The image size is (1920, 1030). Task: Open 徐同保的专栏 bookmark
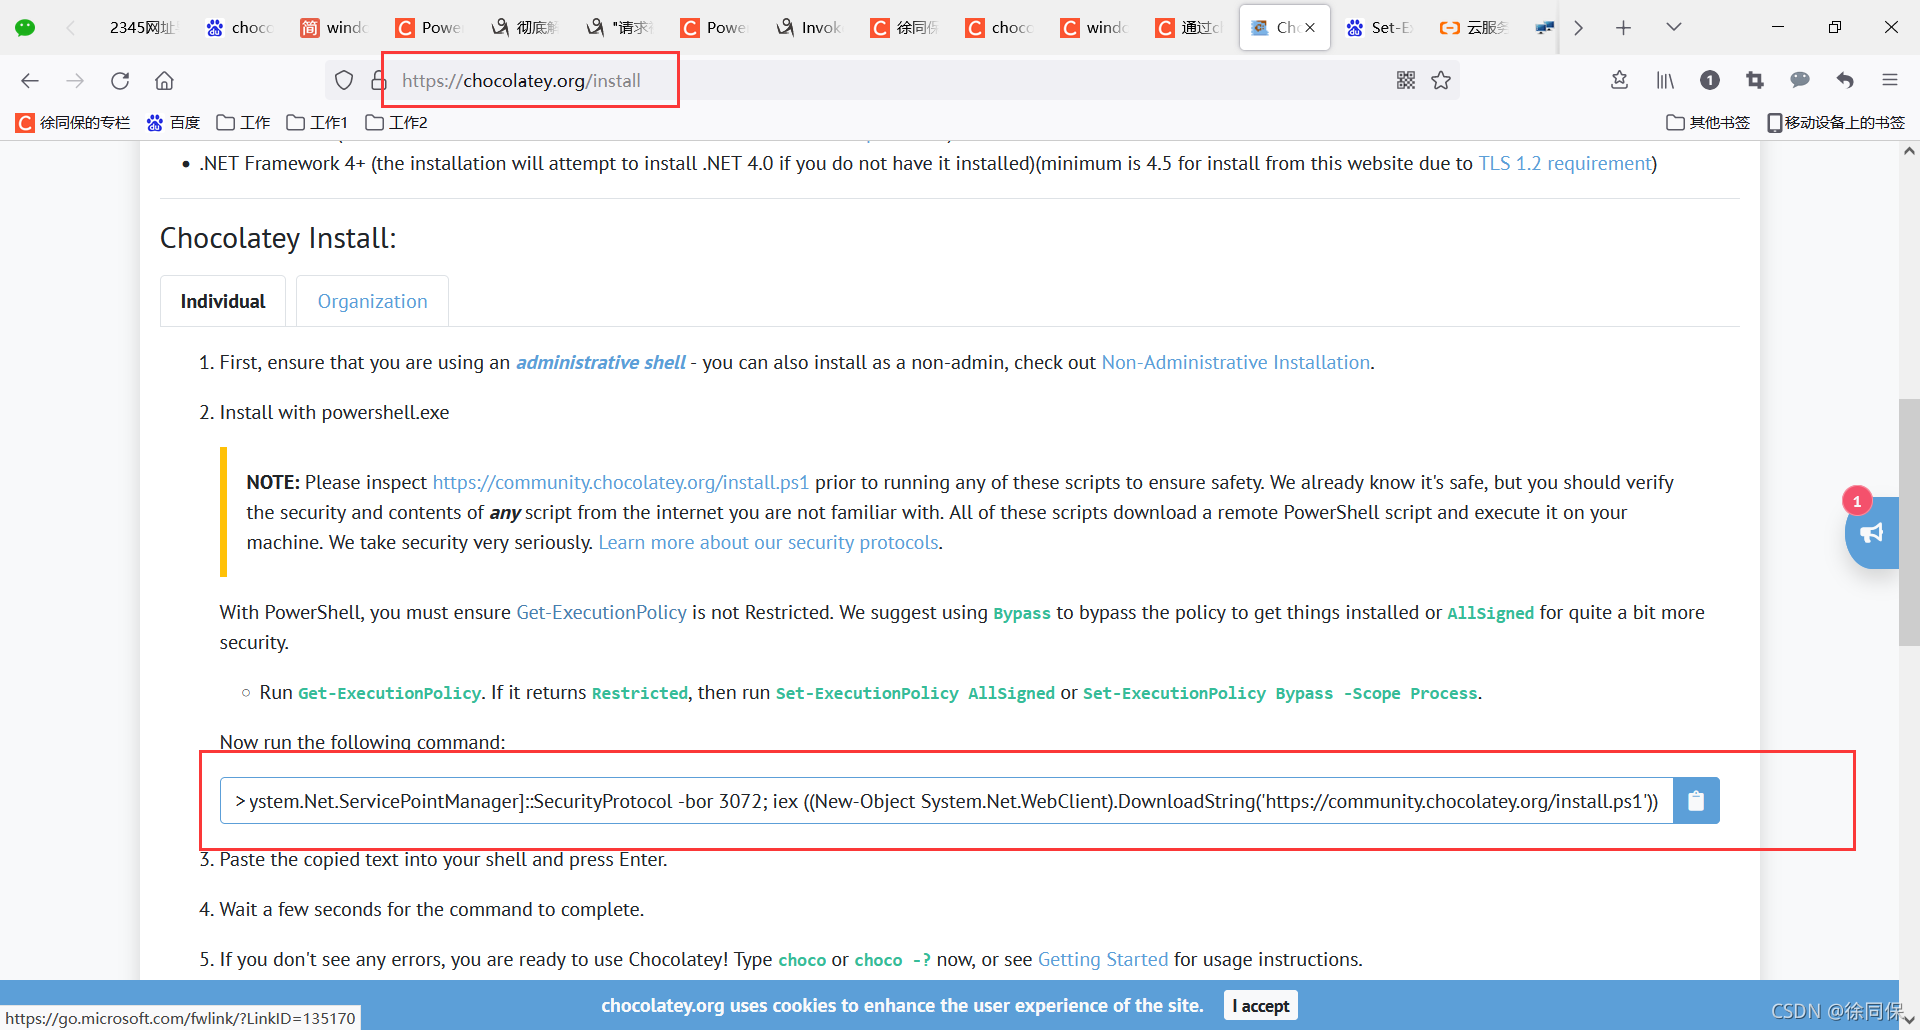(x=73, y=123)
